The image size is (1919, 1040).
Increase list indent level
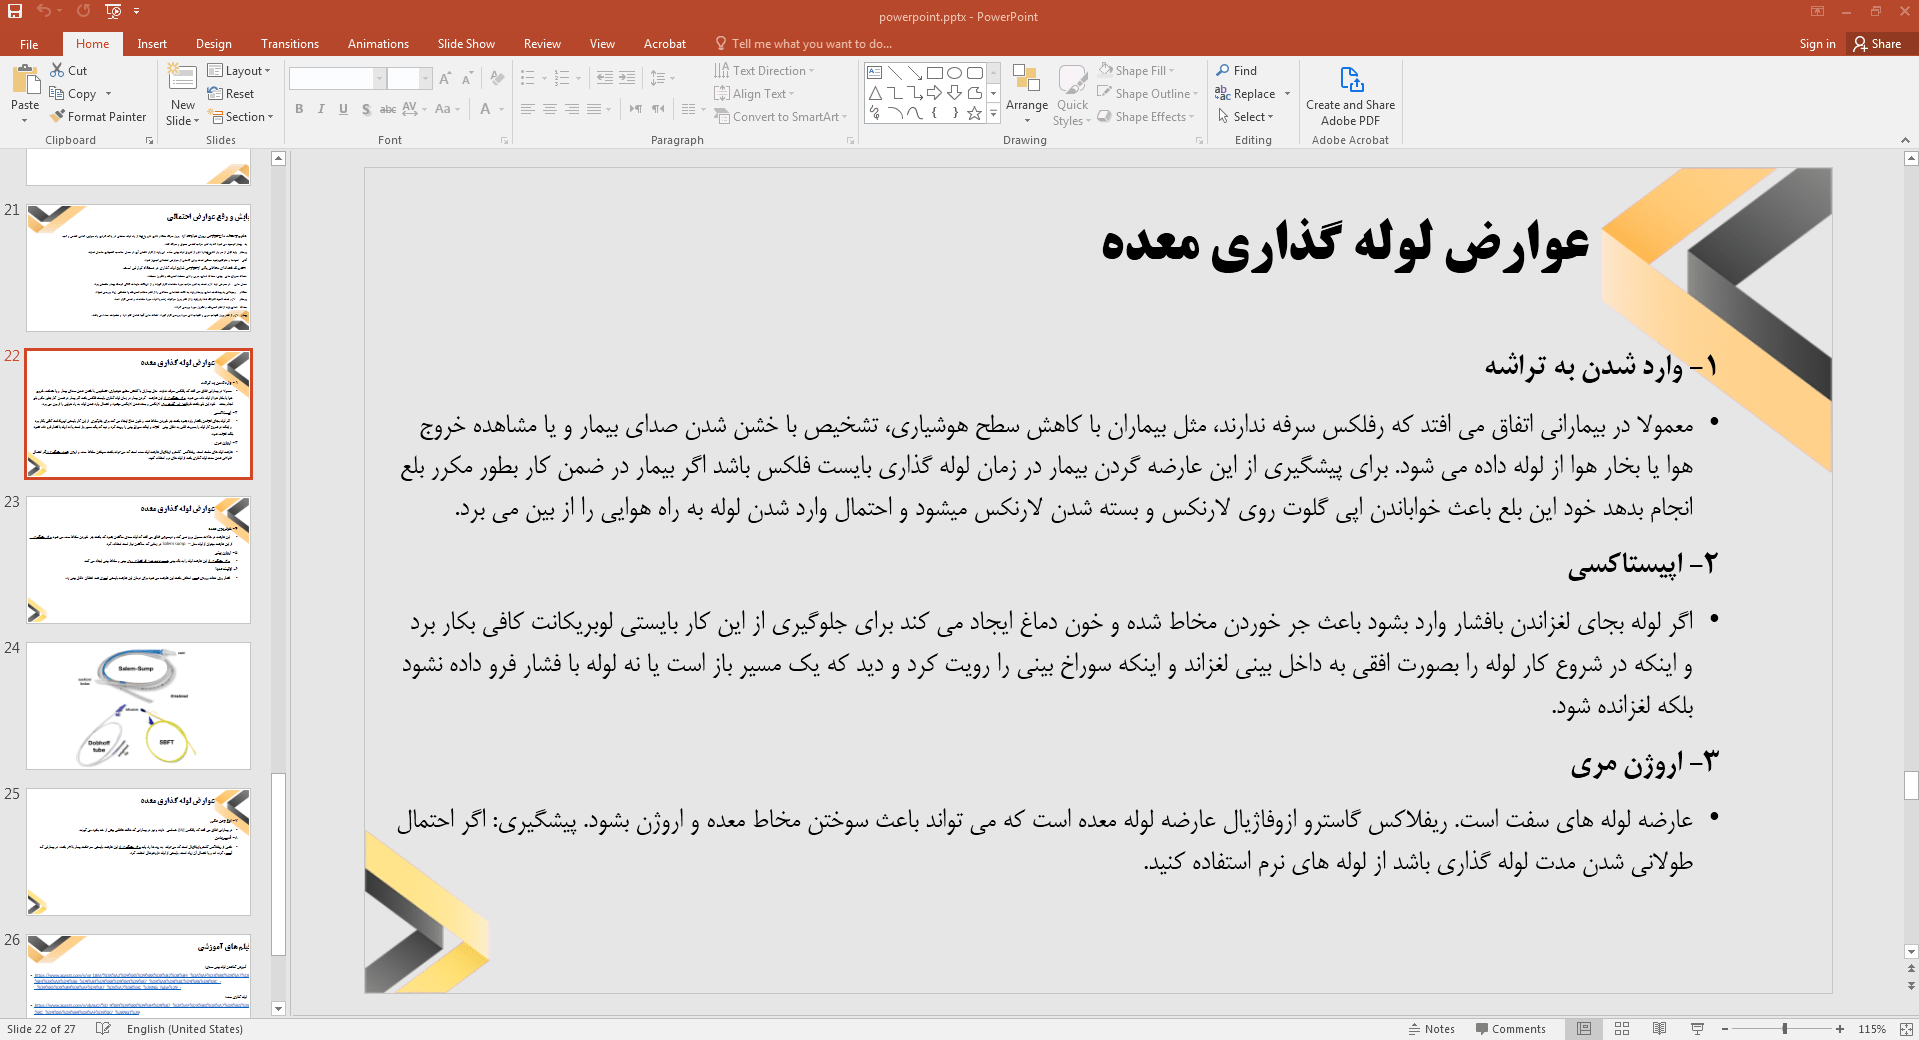[627, 78]
